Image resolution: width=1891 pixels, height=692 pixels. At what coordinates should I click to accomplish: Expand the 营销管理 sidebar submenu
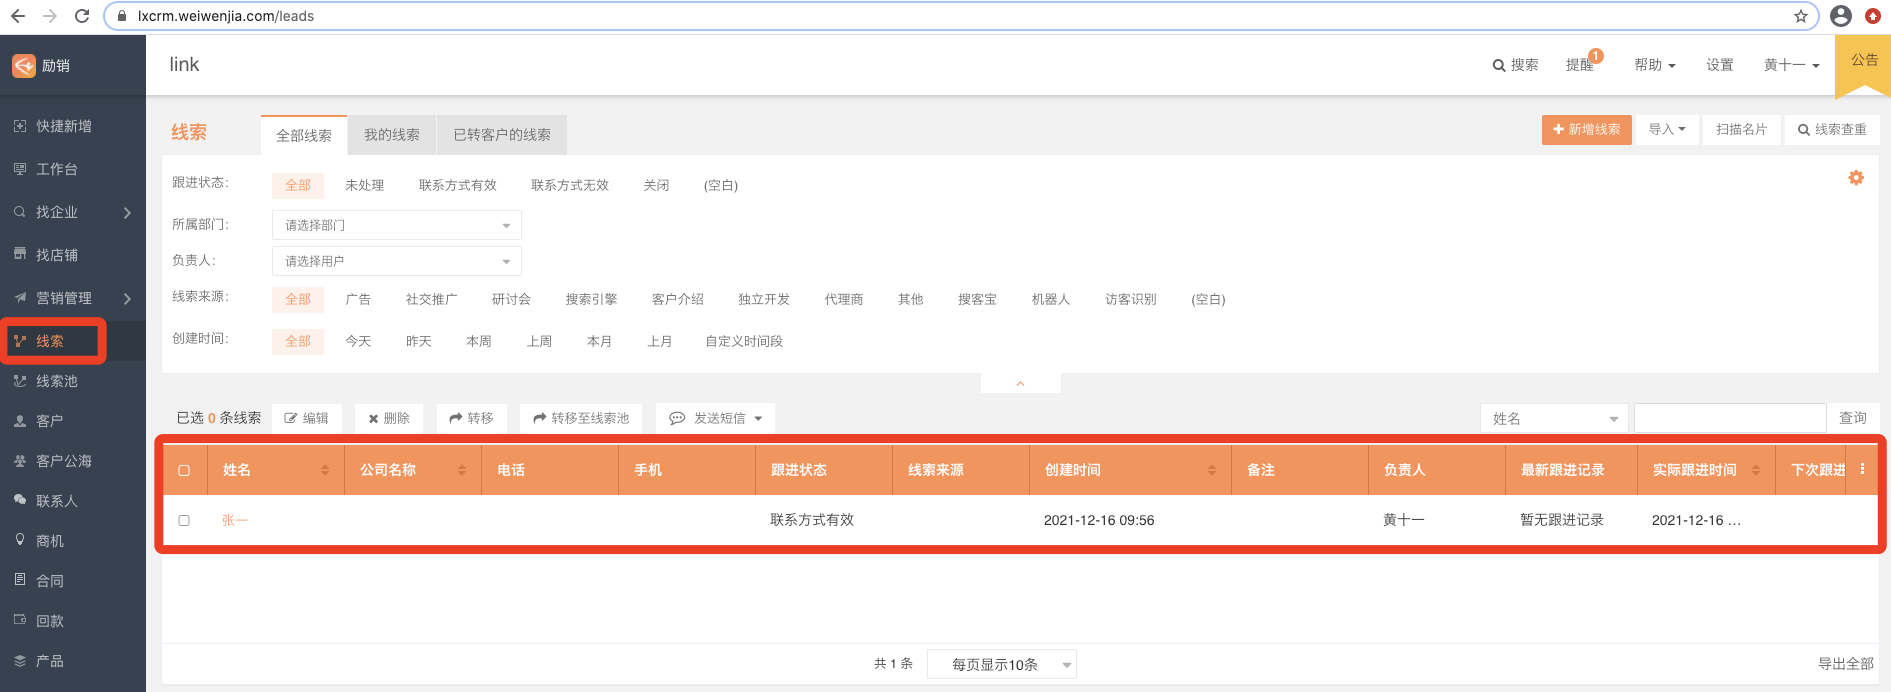click(x=127, y=298)
